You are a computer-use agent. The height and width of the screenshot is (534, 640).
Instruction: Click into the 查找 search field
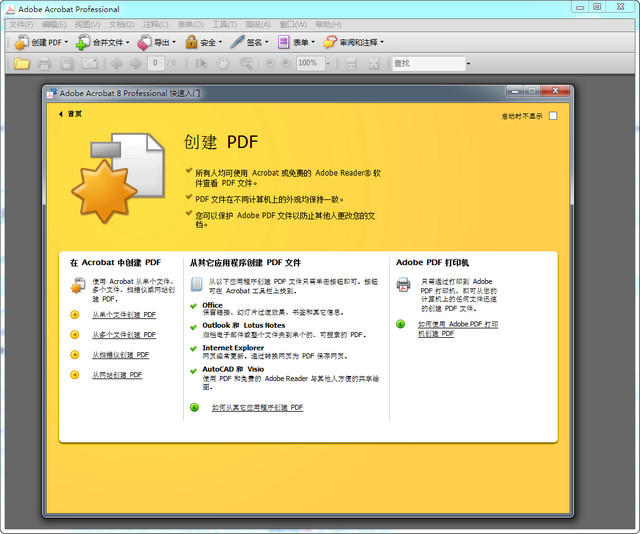pyautogui.click(x=426, y=64)
